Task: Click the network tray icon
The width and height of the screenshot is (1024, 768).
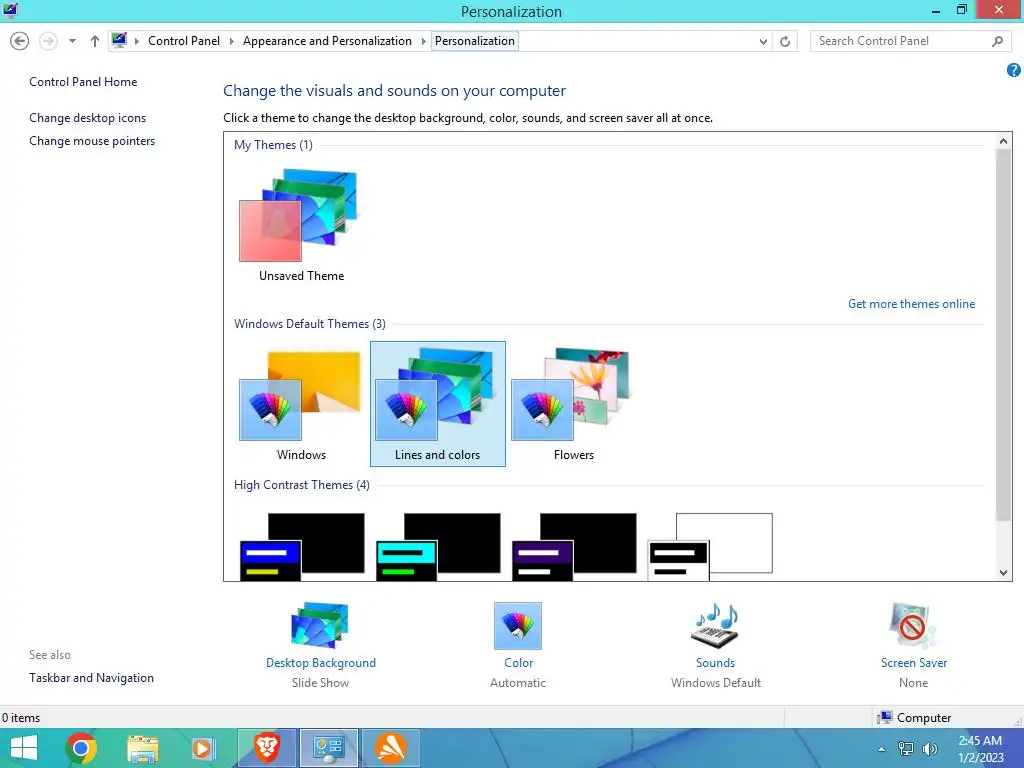Action: point(906,749)
